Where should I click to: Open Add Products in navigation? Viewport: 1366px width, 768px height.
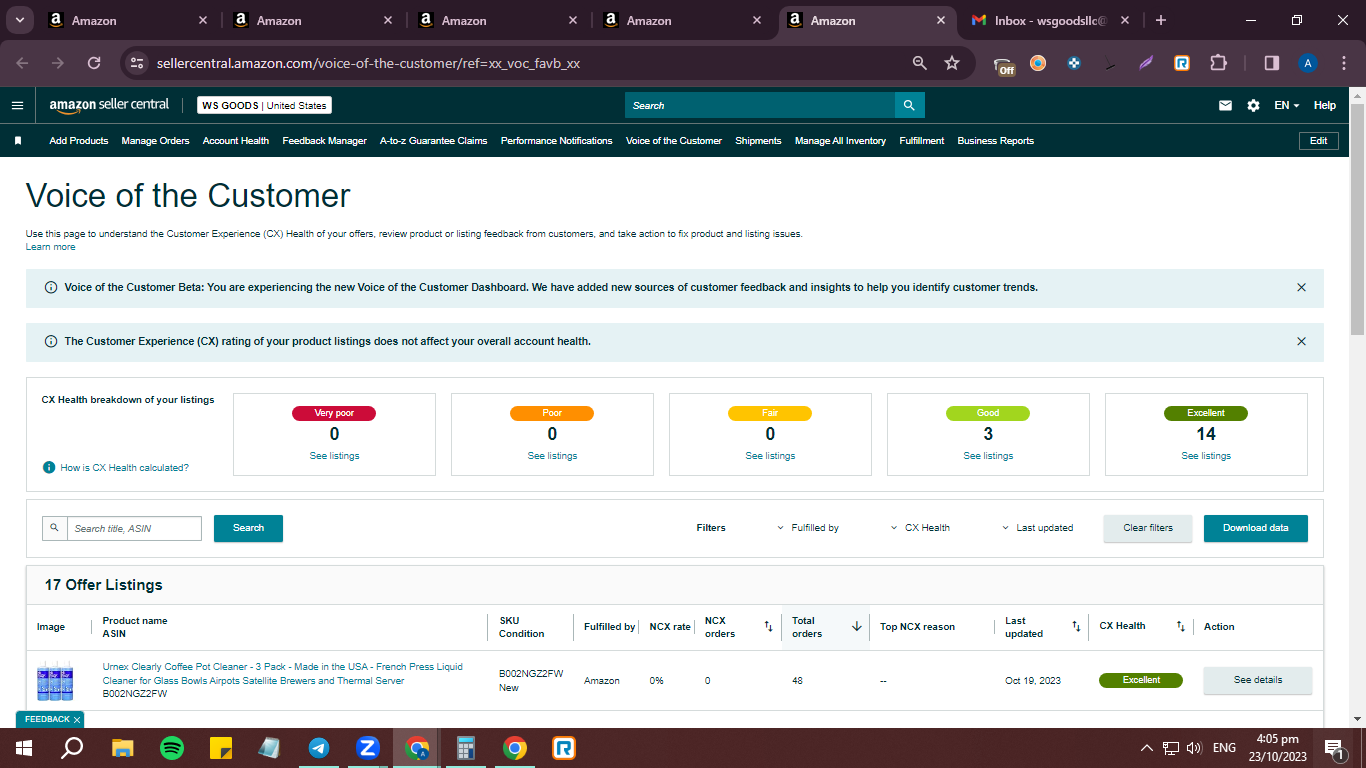click(79, 141)
